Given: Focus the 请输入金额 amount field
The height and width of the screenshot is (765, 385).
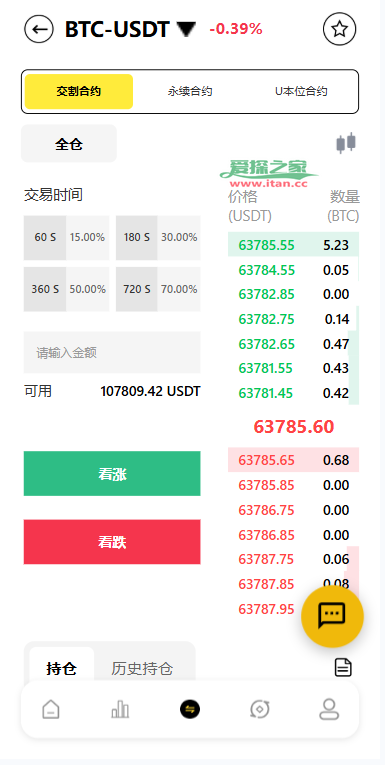Looking at the screenshot, I should pos(112,353).
